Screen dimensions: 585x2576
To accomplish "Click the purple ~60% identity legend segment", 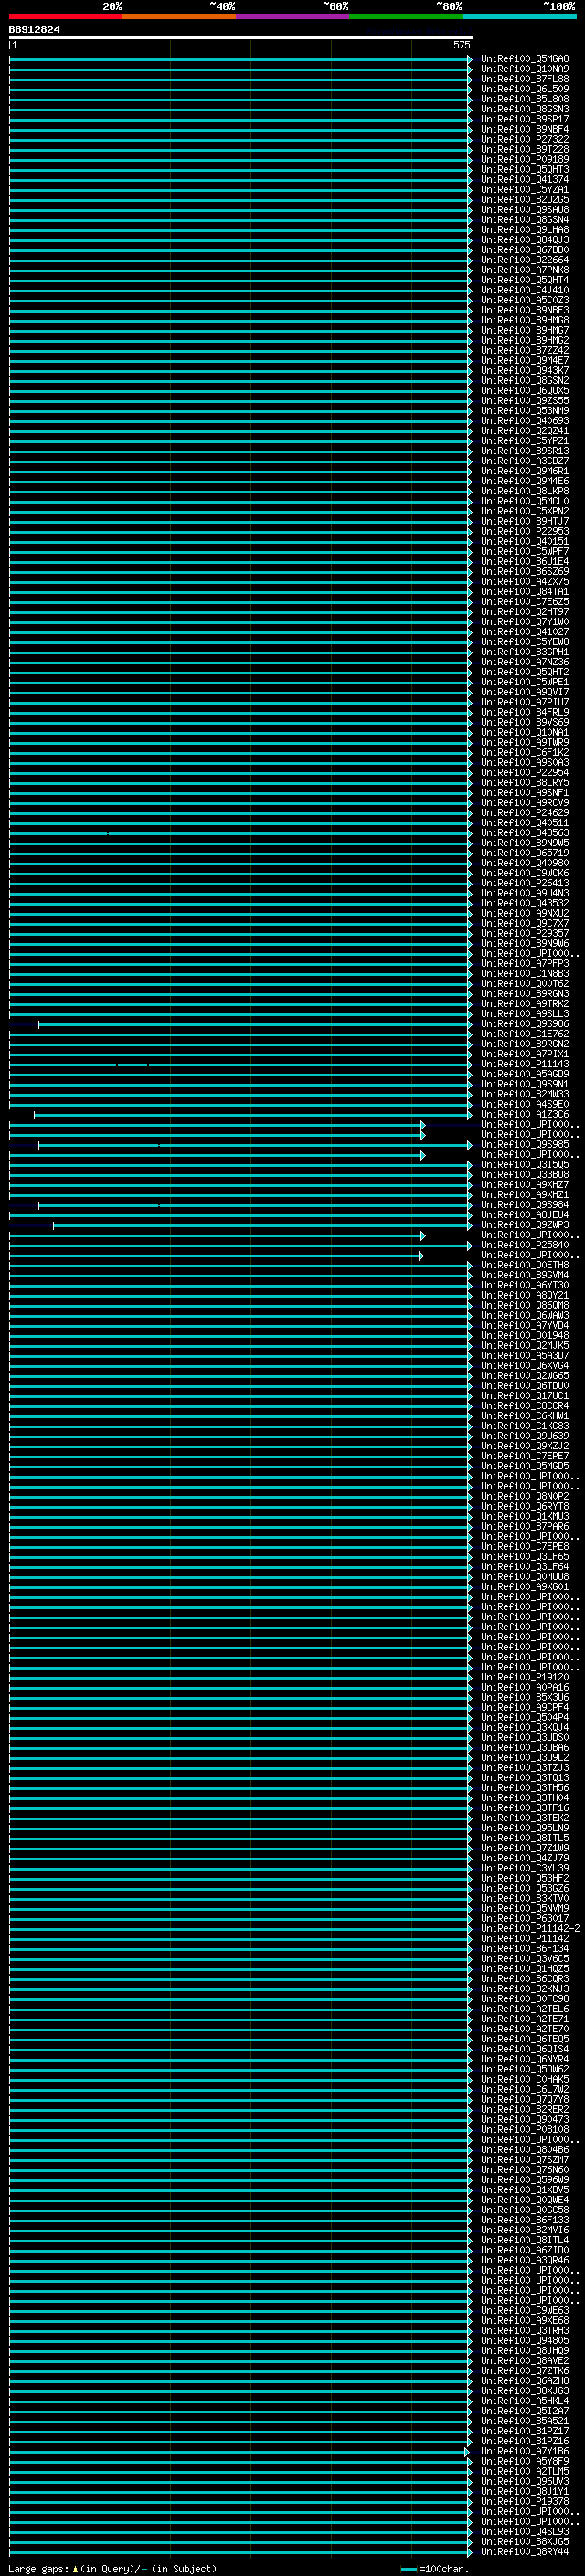I will tap(293, 16).
